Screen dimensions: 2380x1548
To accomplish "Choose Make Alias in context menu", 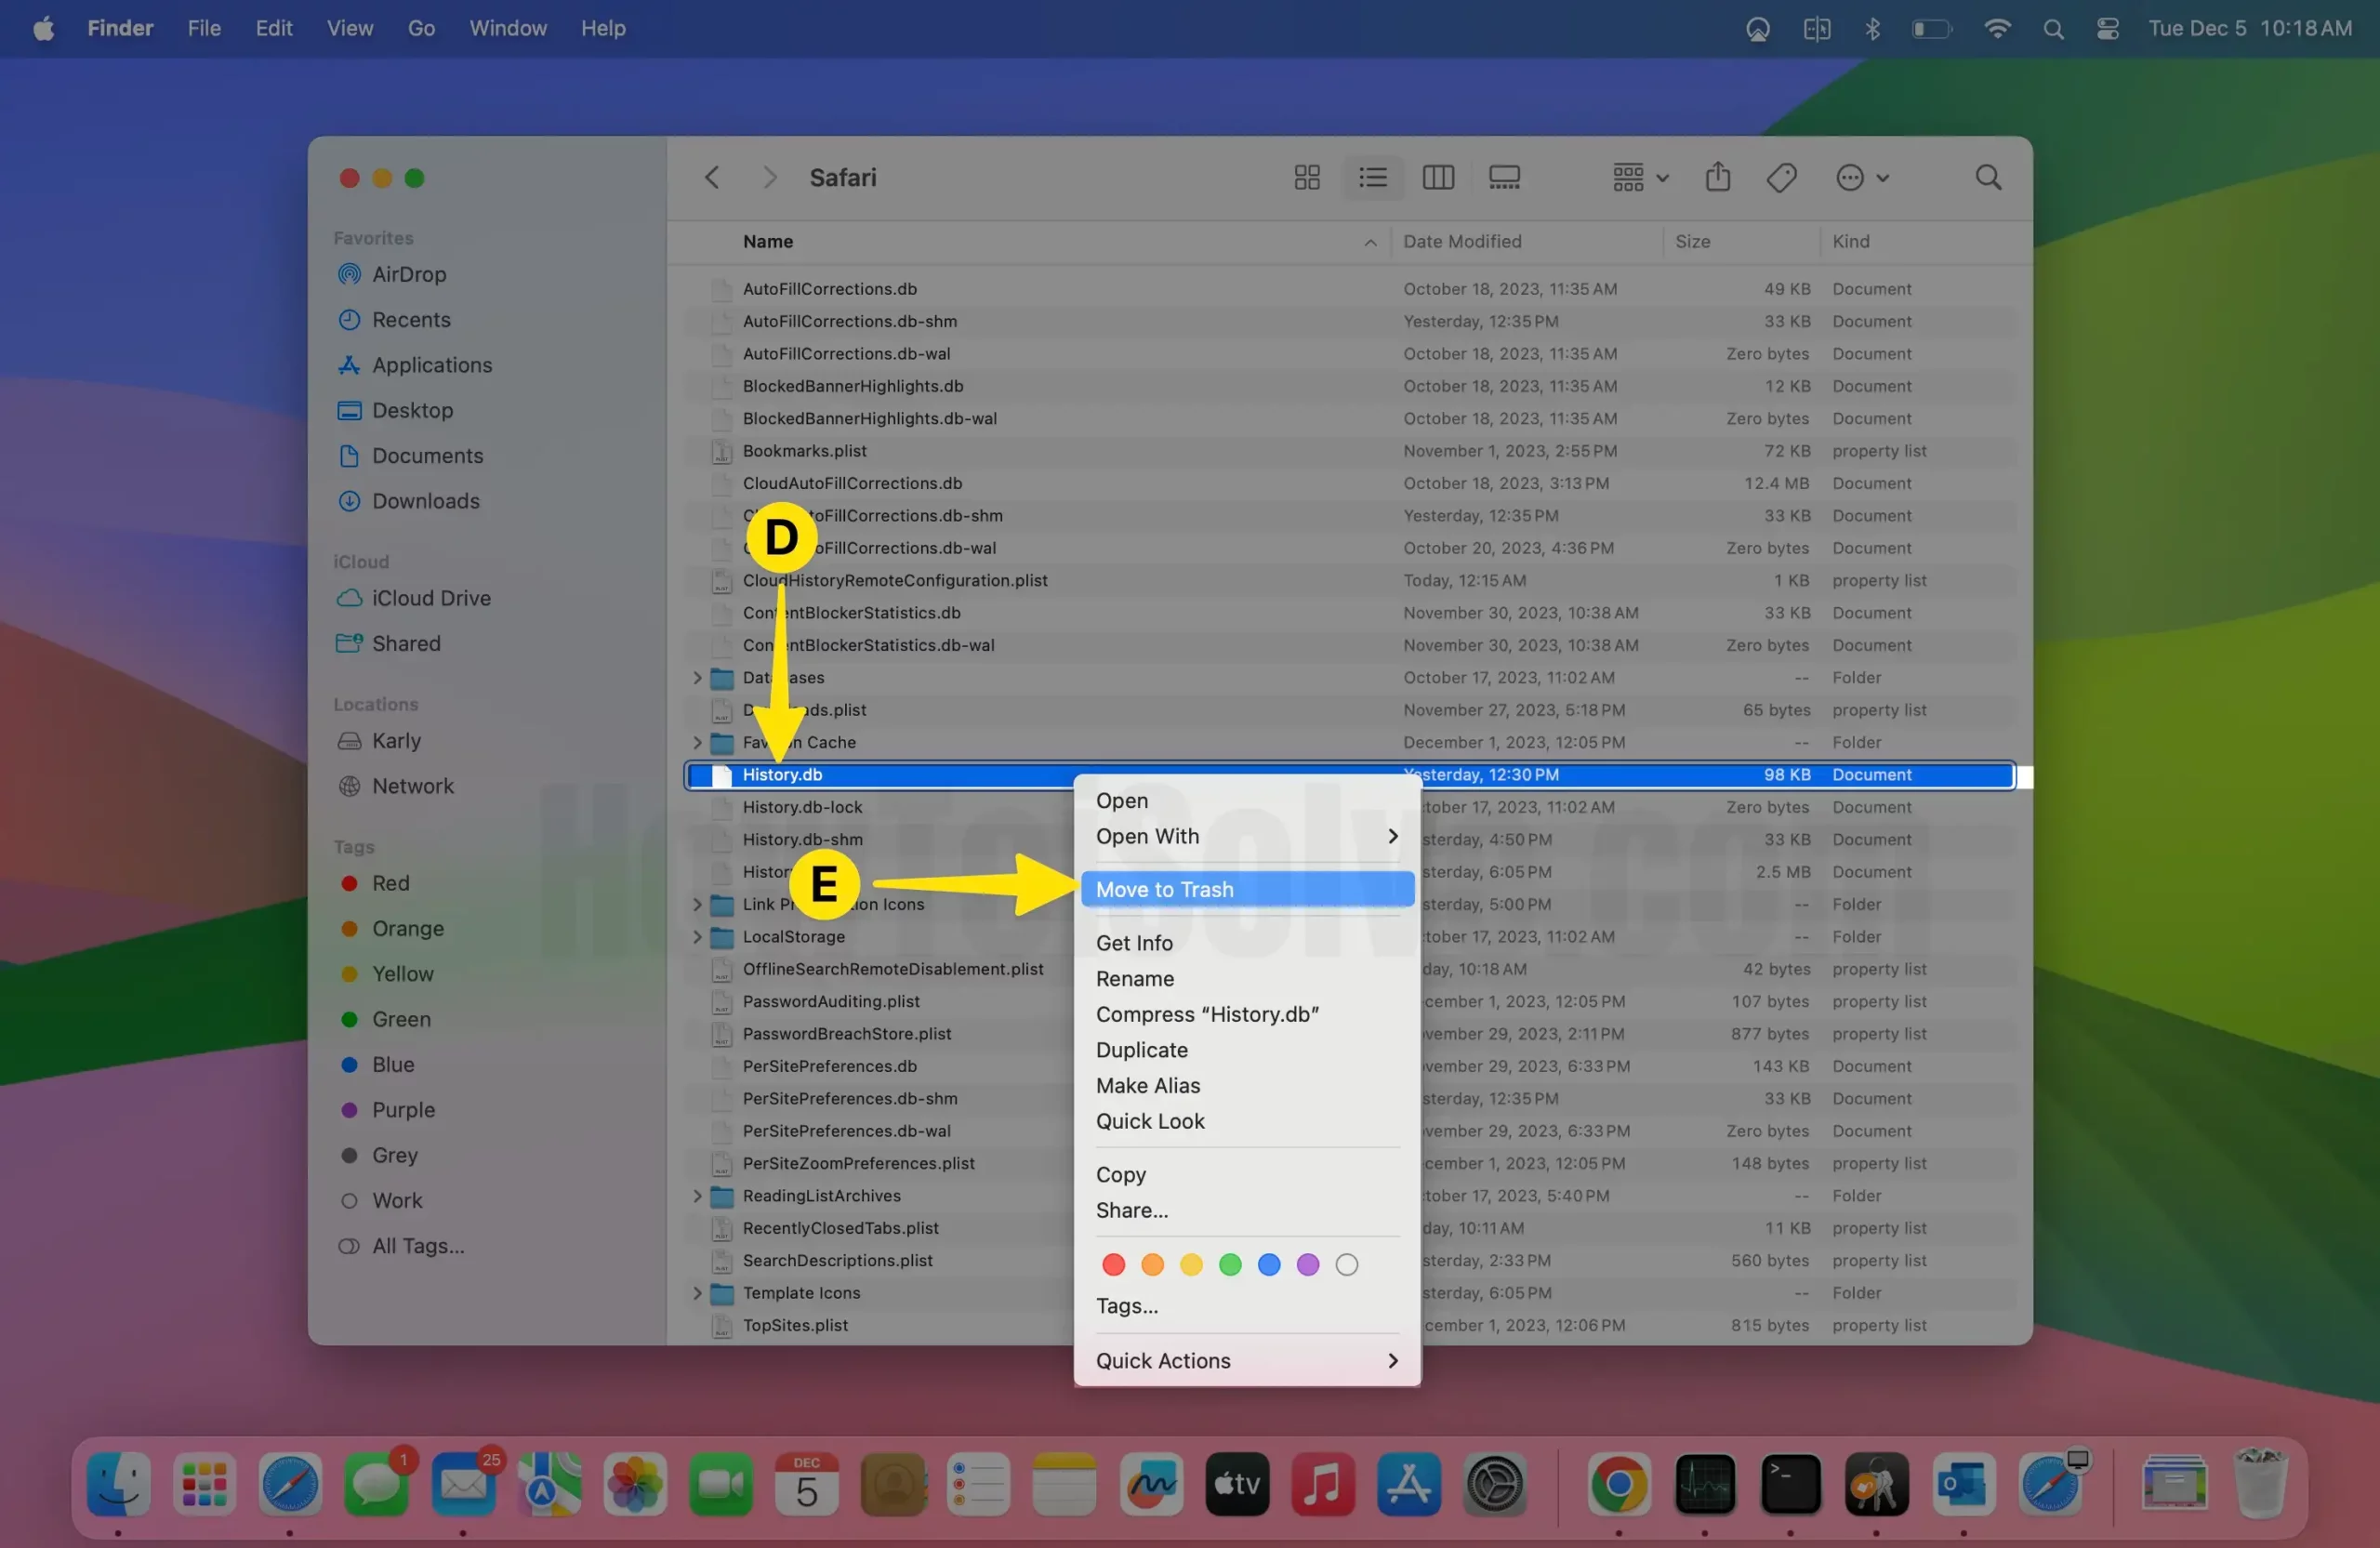I will coord(1246,1085).
